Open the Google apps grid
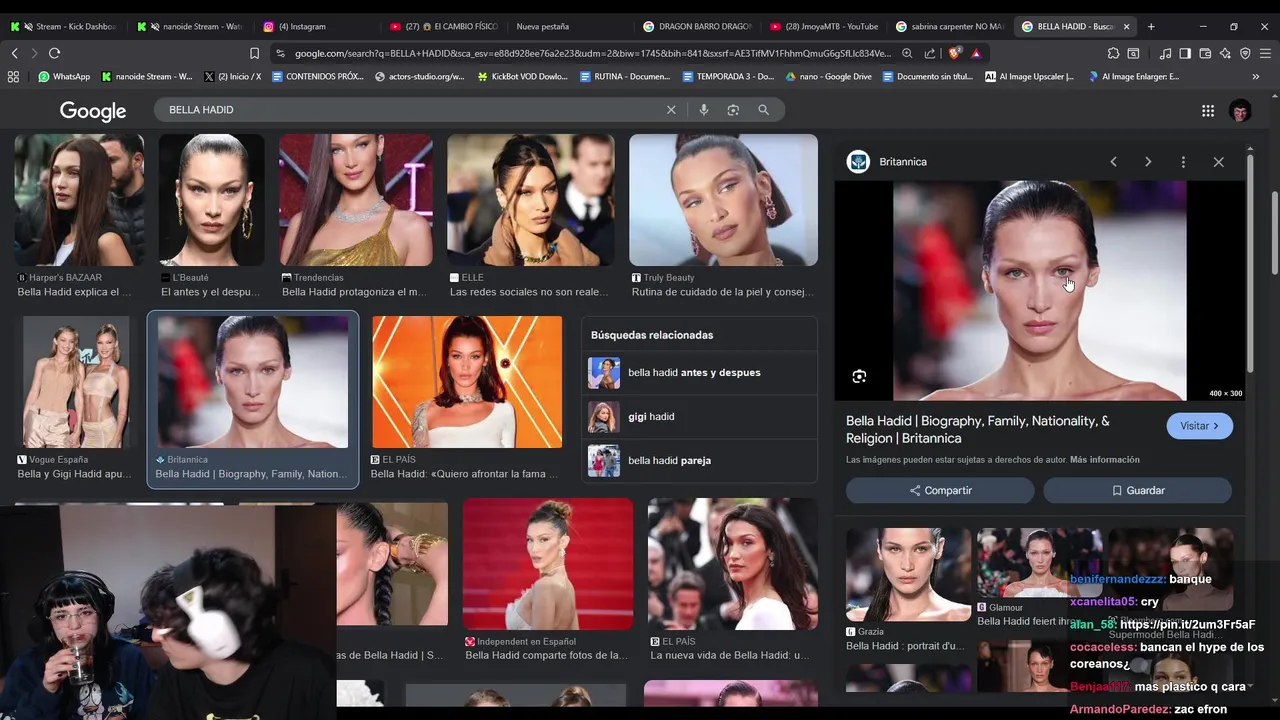 [1208, 111]
